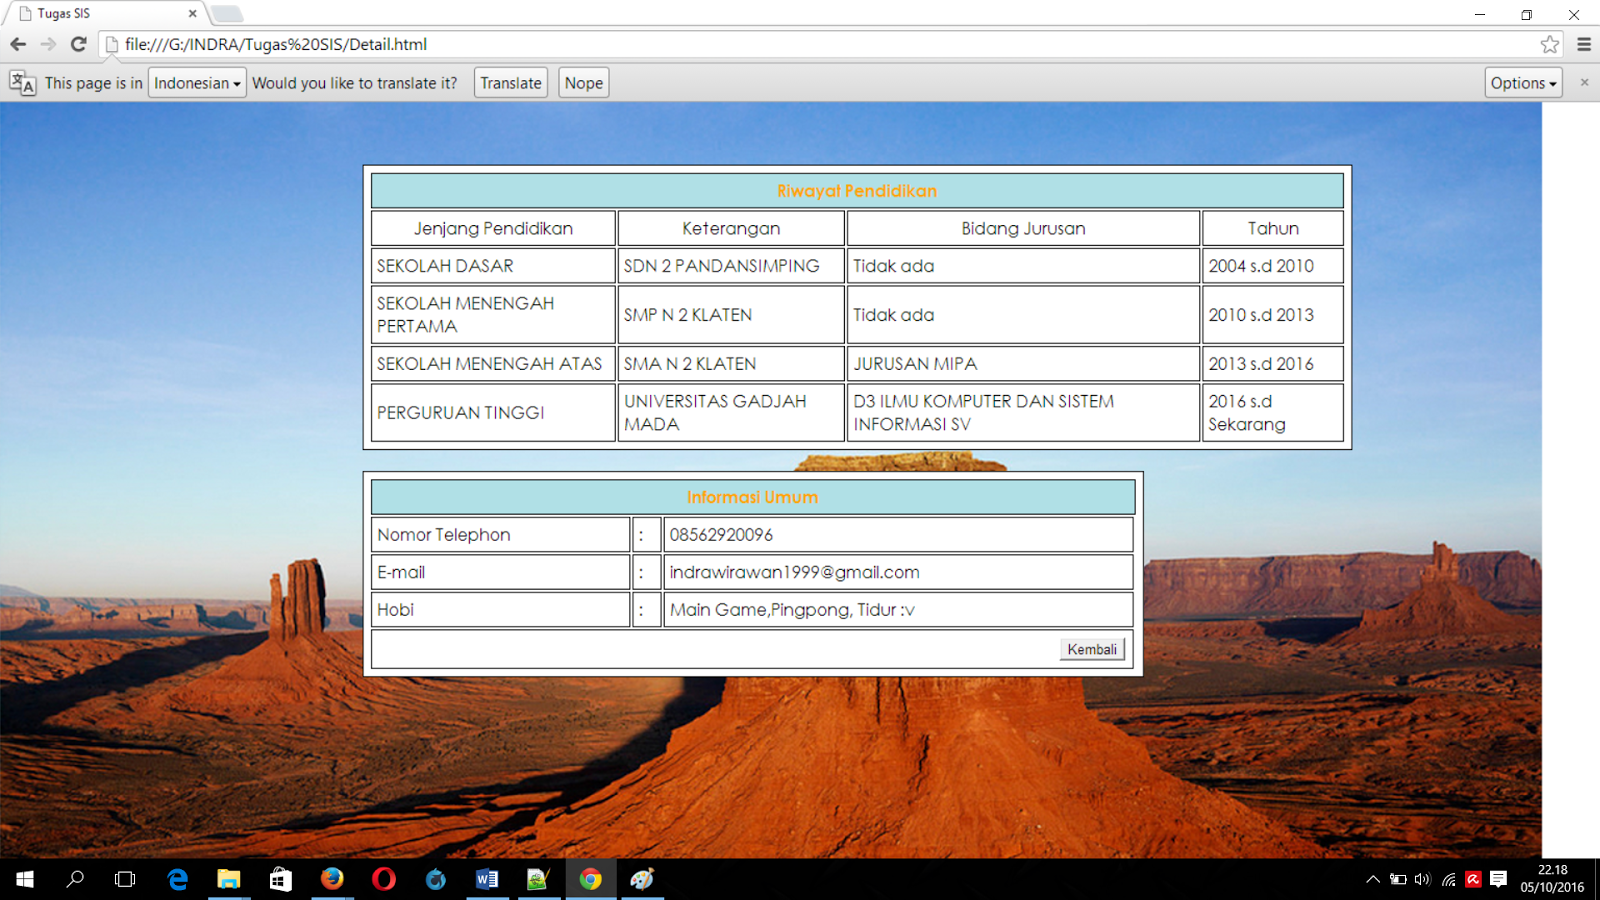
Task: Click the forward navigation arrow
Action: coord(47,44)
